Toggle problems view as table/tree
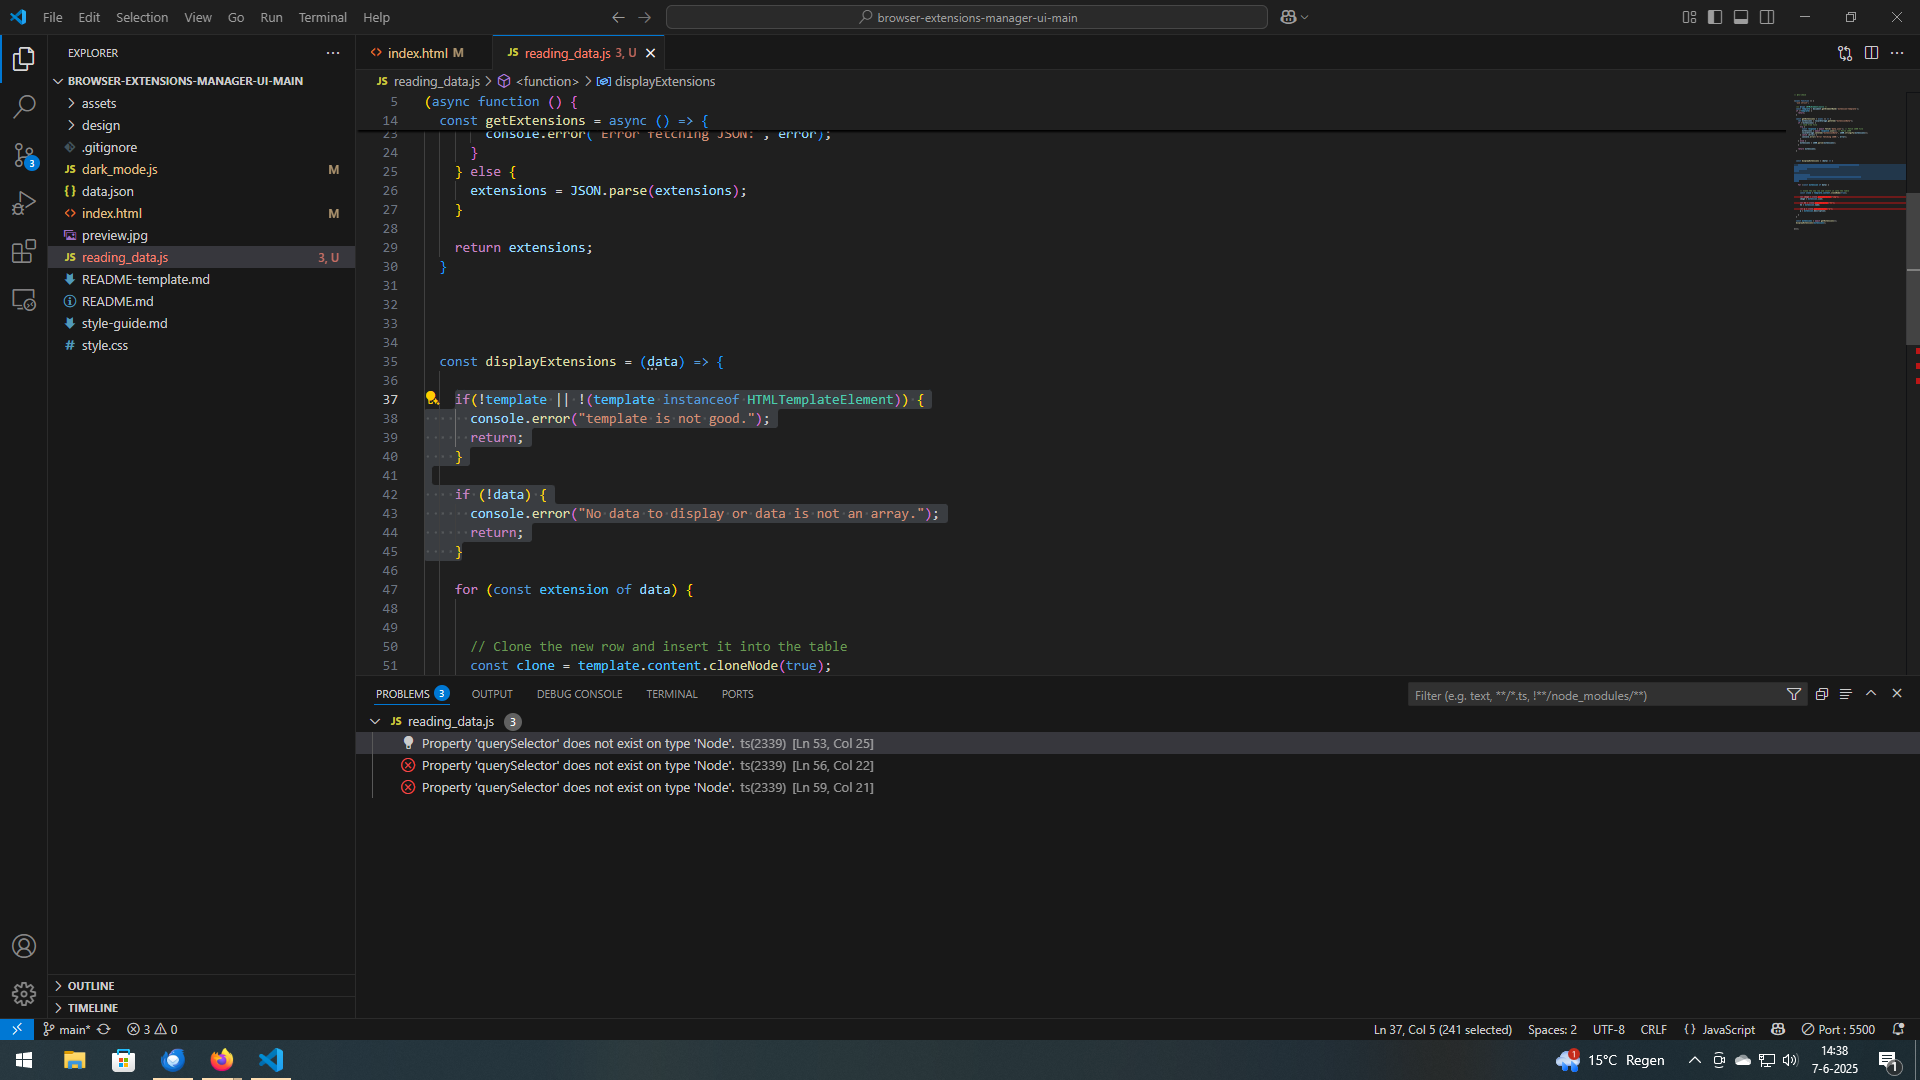The width and height of the screenshot is (1920, 1080). pos(1846,694)
